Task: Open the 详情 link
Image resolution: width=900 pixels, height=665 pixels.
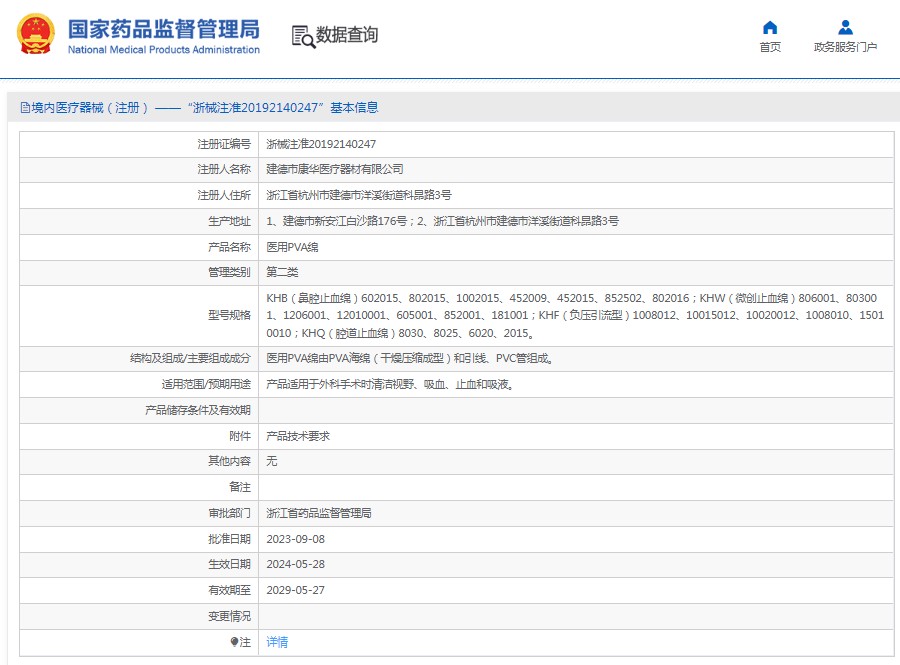Action: [x=277, y=642]
